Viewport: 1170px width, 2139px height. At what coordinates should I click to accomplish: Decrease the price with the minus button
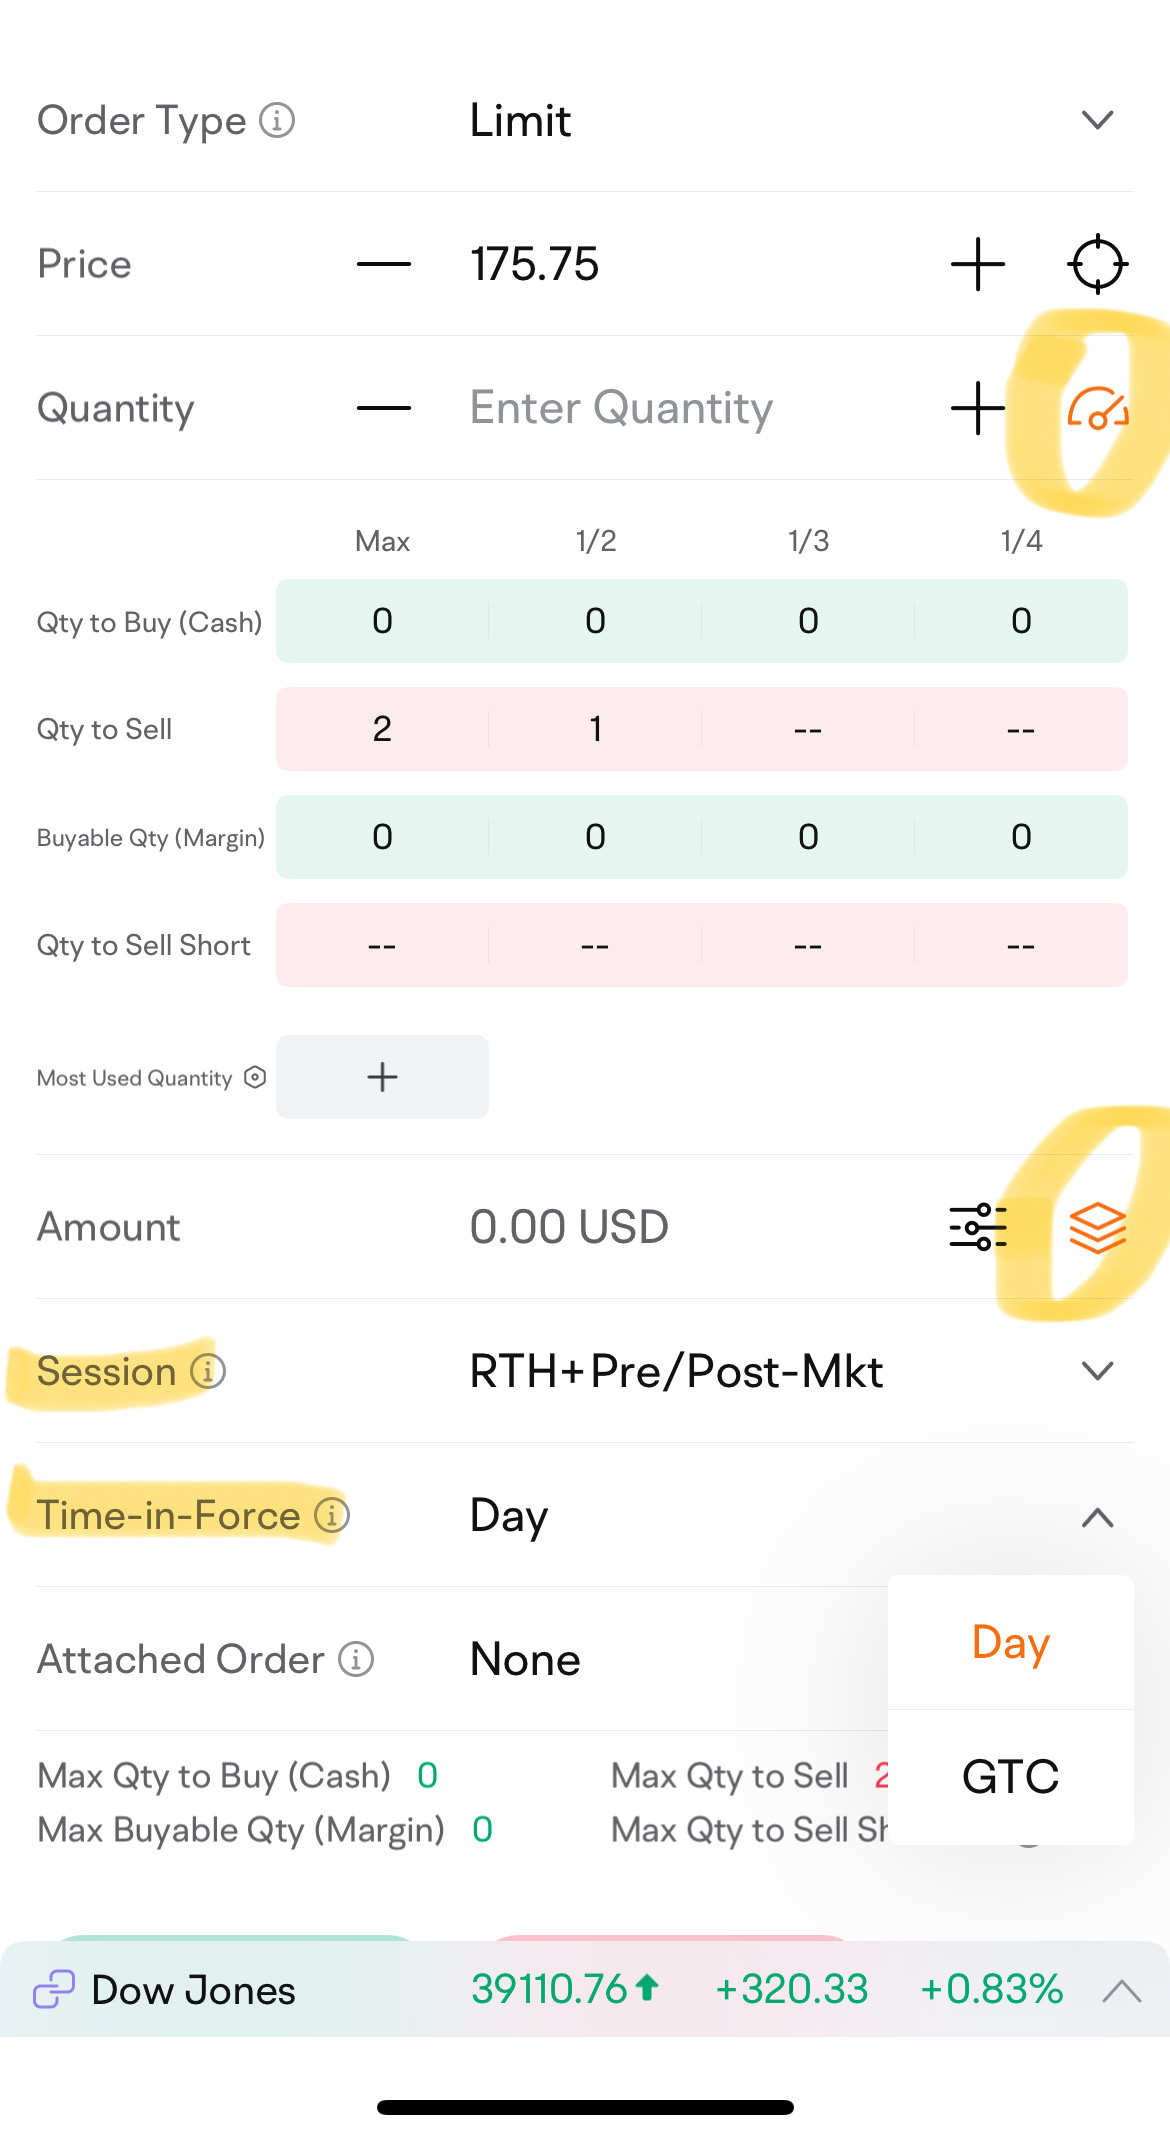click(x=384, y=264)
